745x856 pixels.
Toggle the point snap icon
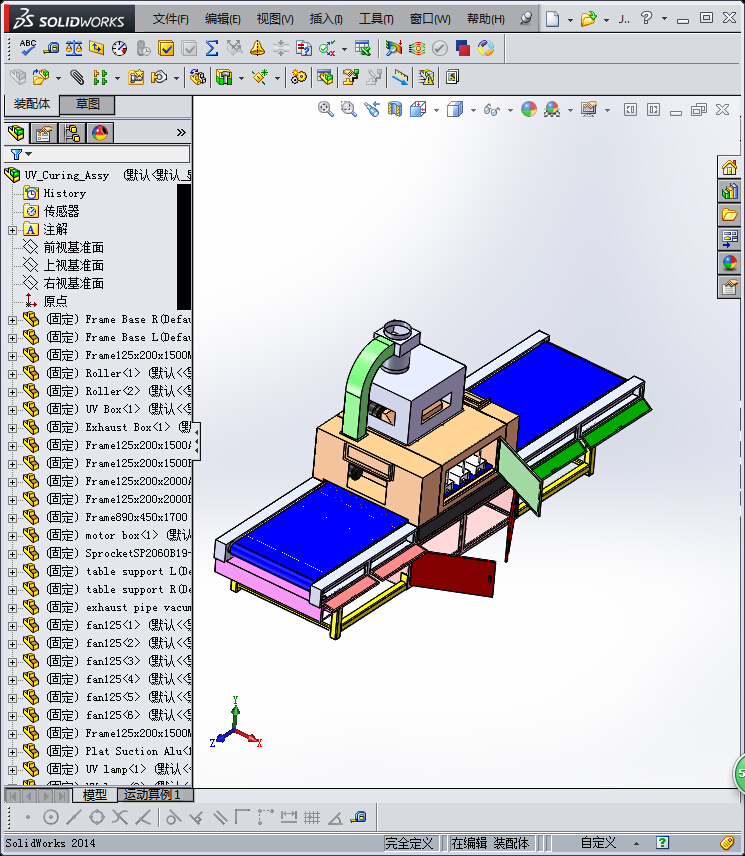click(x=28, y=817)
